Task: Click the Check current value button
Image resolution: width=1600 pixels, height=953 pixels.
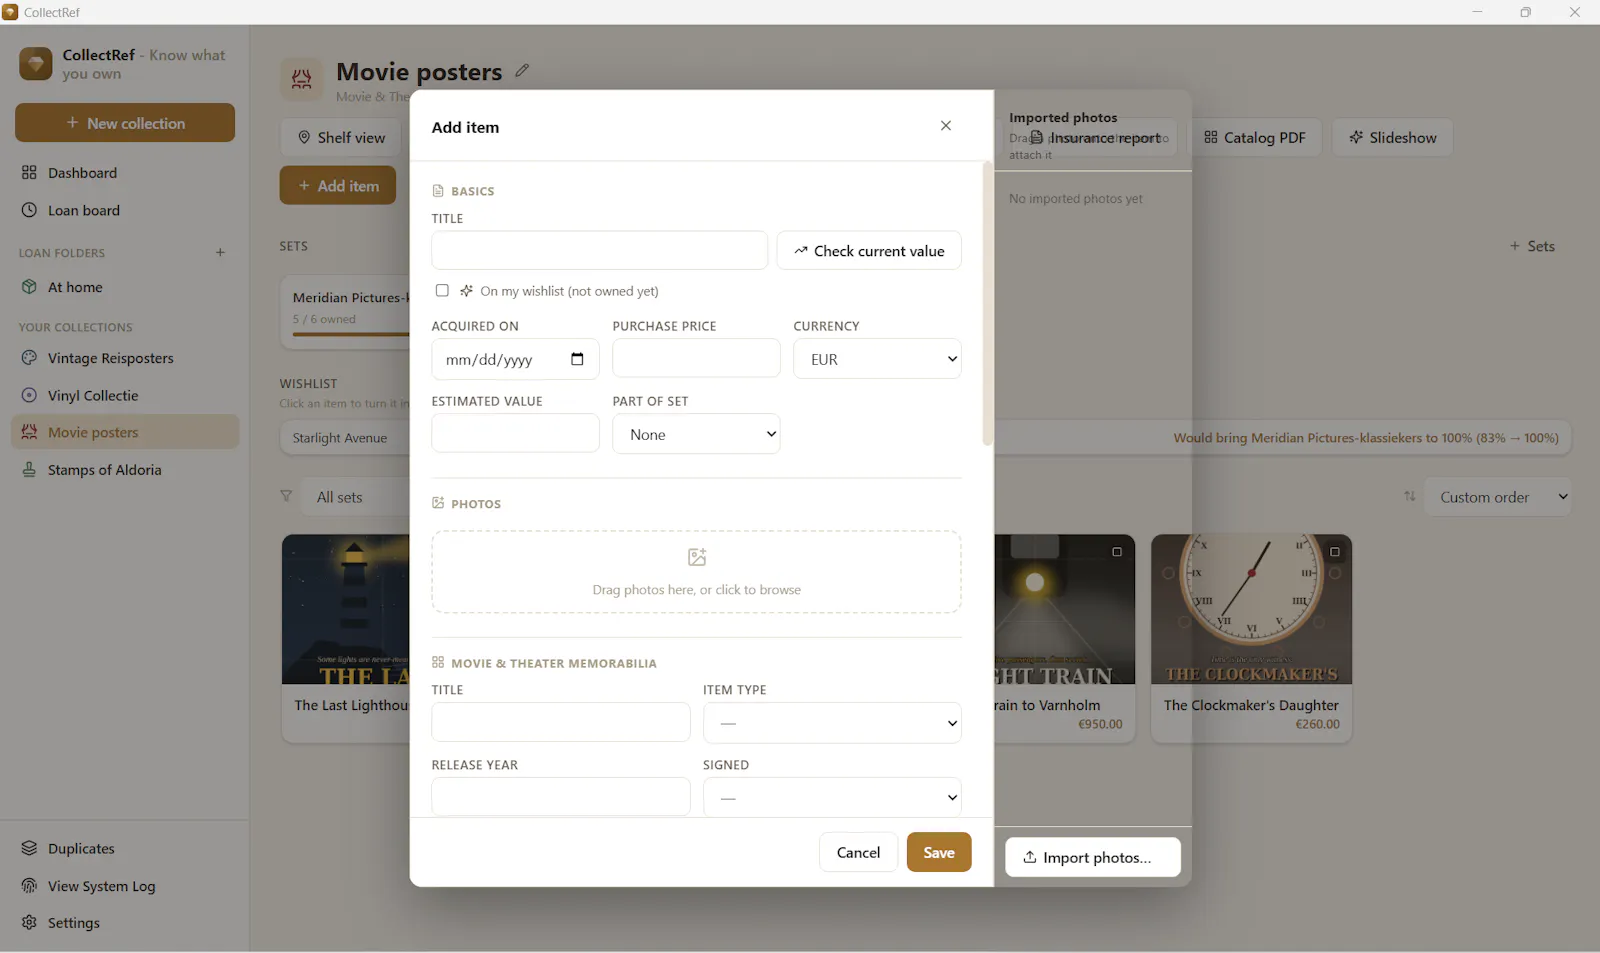Action: (x=869, y=251)
